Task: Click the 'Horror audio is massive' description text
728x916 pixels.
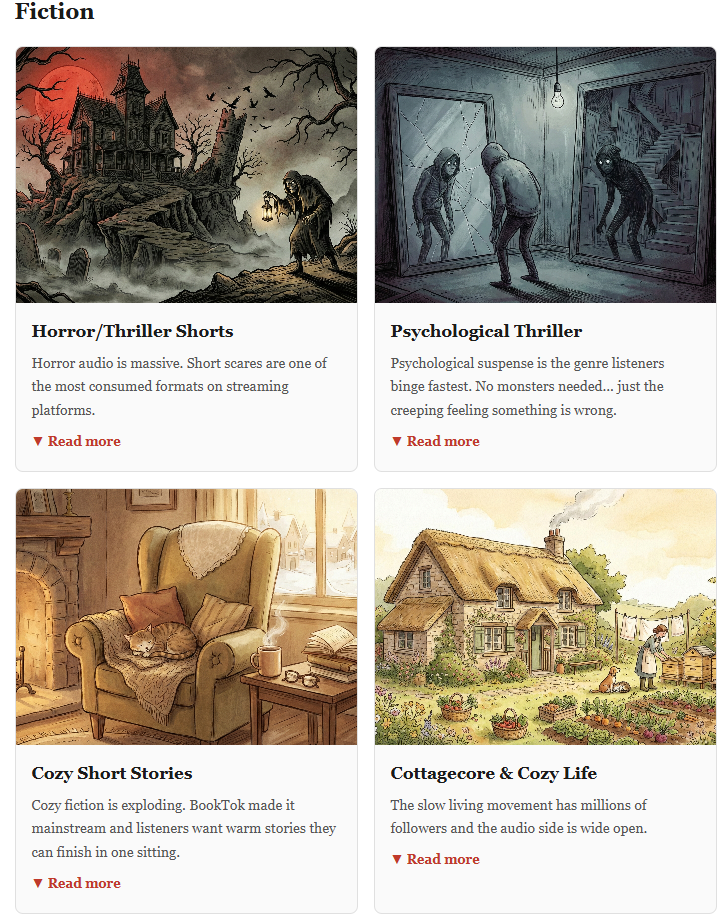Action: pos(179,386)
